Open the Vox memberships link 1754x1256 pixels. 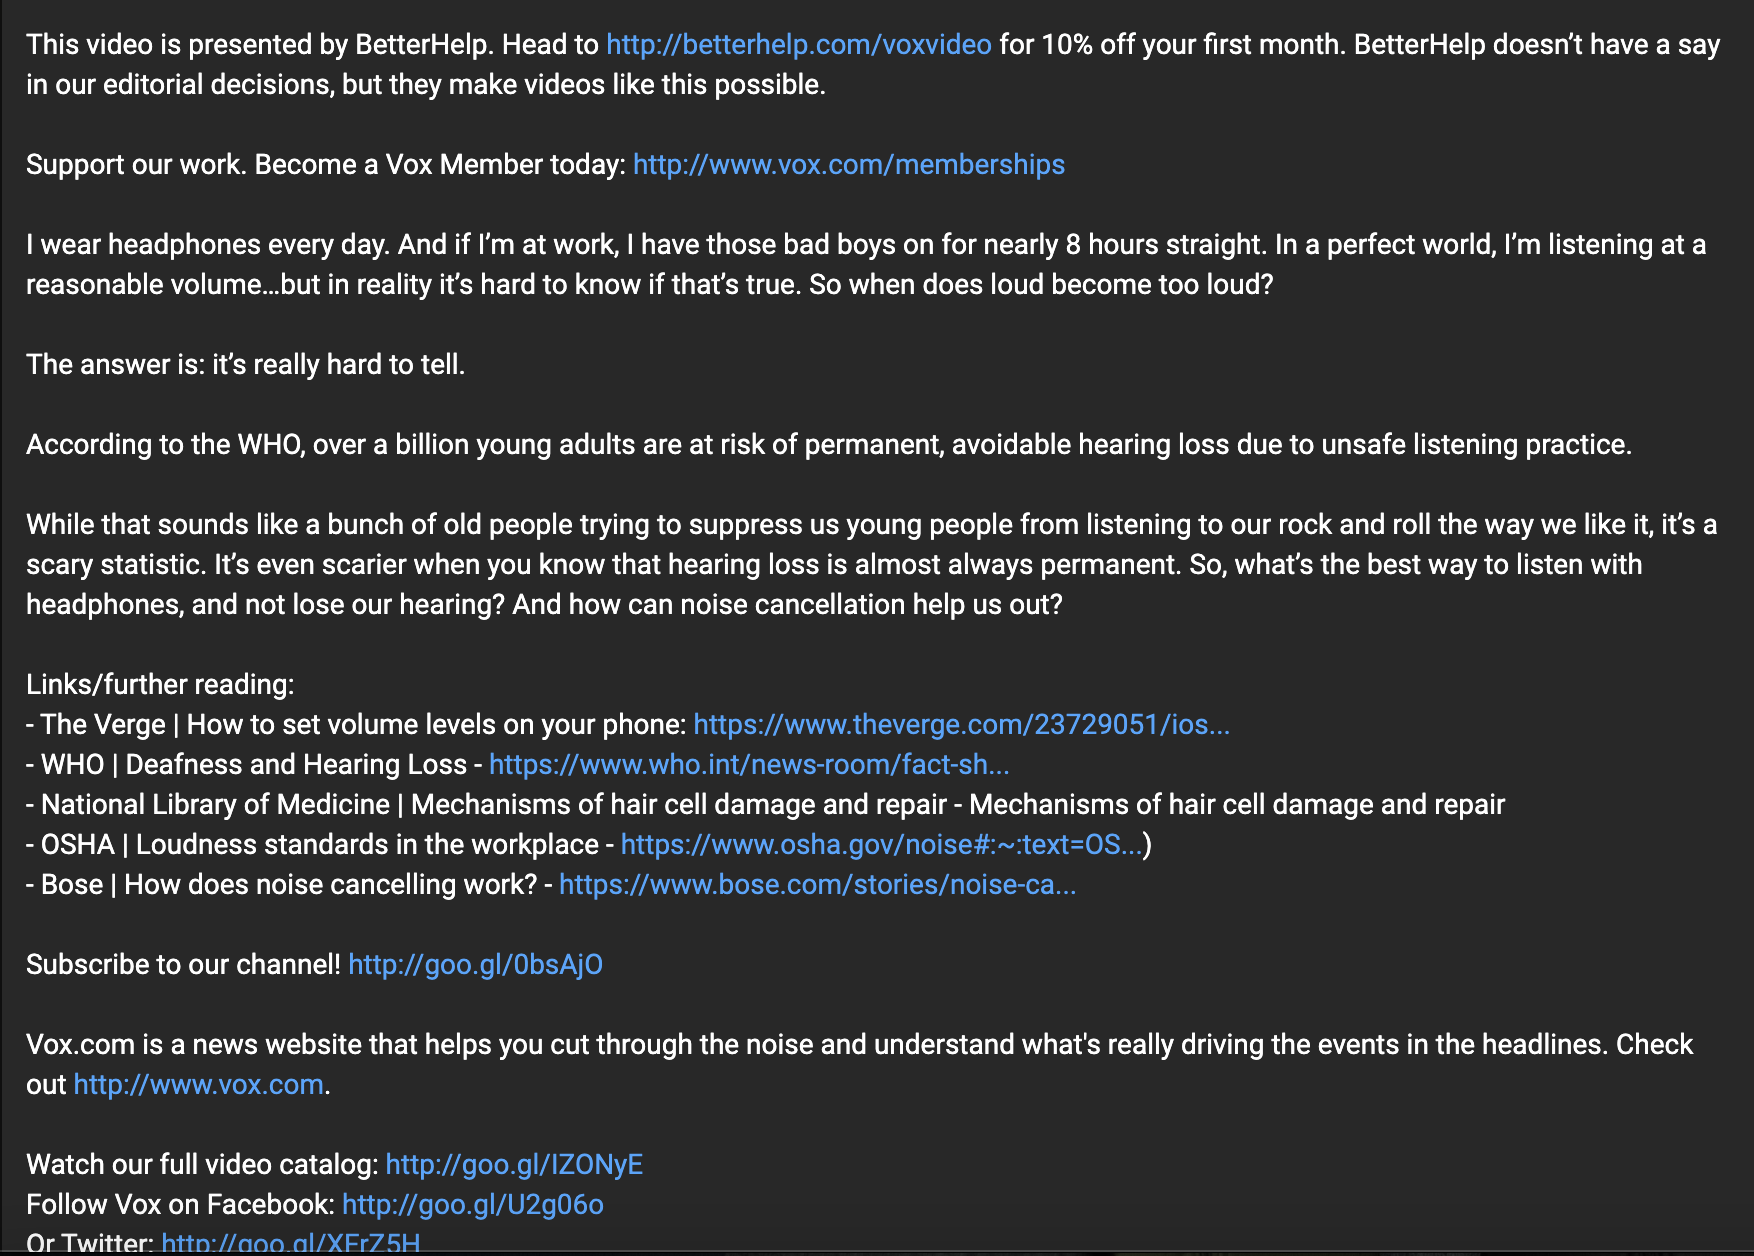pyautogui.click(x=848, y=165)
